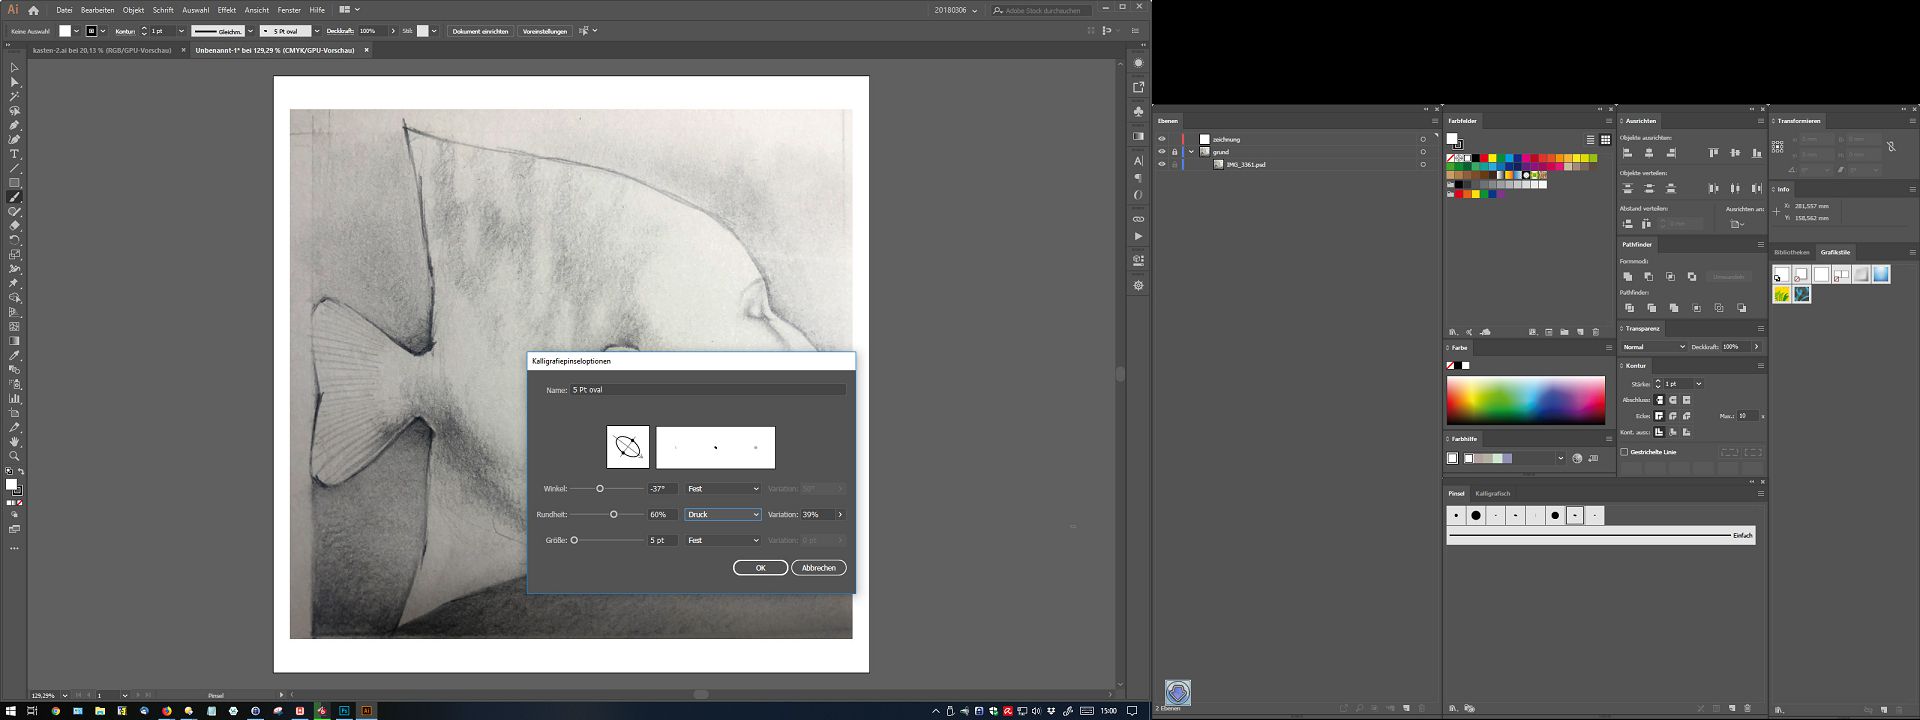The image size is (1920, 720).
Task: Click Dokument einrichten button
Action: click(x=480, y=31)
